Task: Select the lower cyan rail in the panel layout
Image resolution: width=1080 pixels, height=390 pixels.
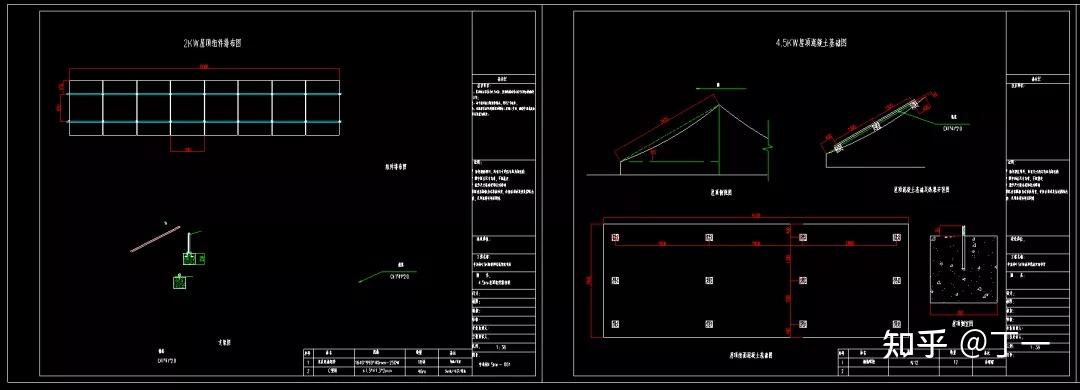Action: click(204, 121)
